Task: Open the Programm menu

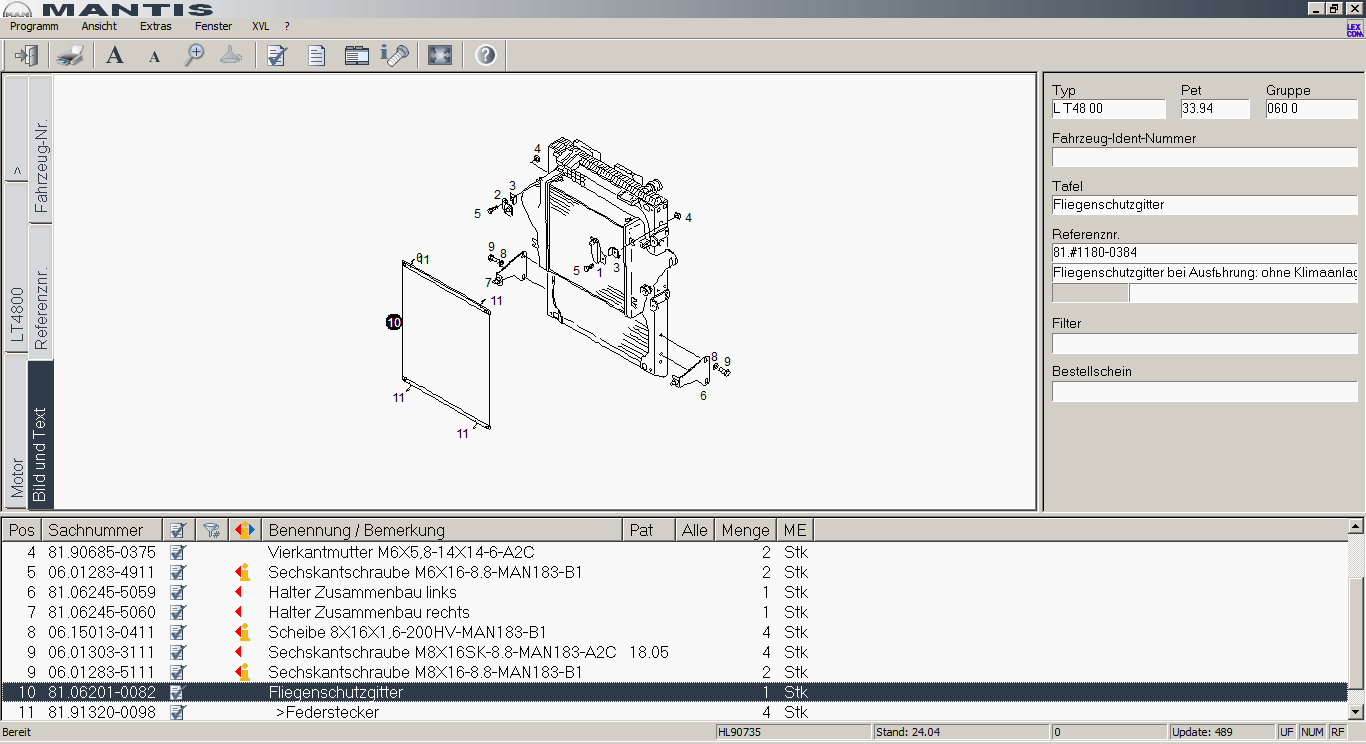Action: click(x=34, y=26)
